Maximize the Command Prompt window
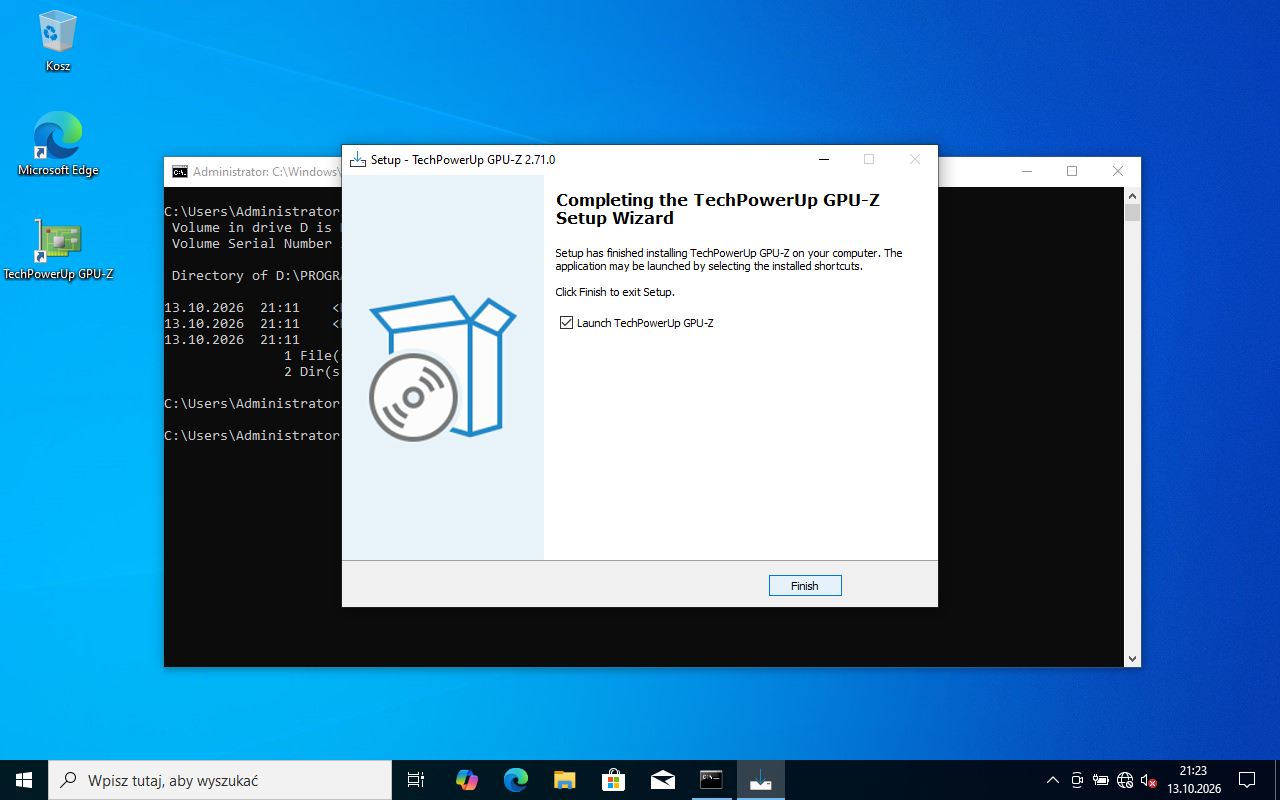 (1072, 171)
